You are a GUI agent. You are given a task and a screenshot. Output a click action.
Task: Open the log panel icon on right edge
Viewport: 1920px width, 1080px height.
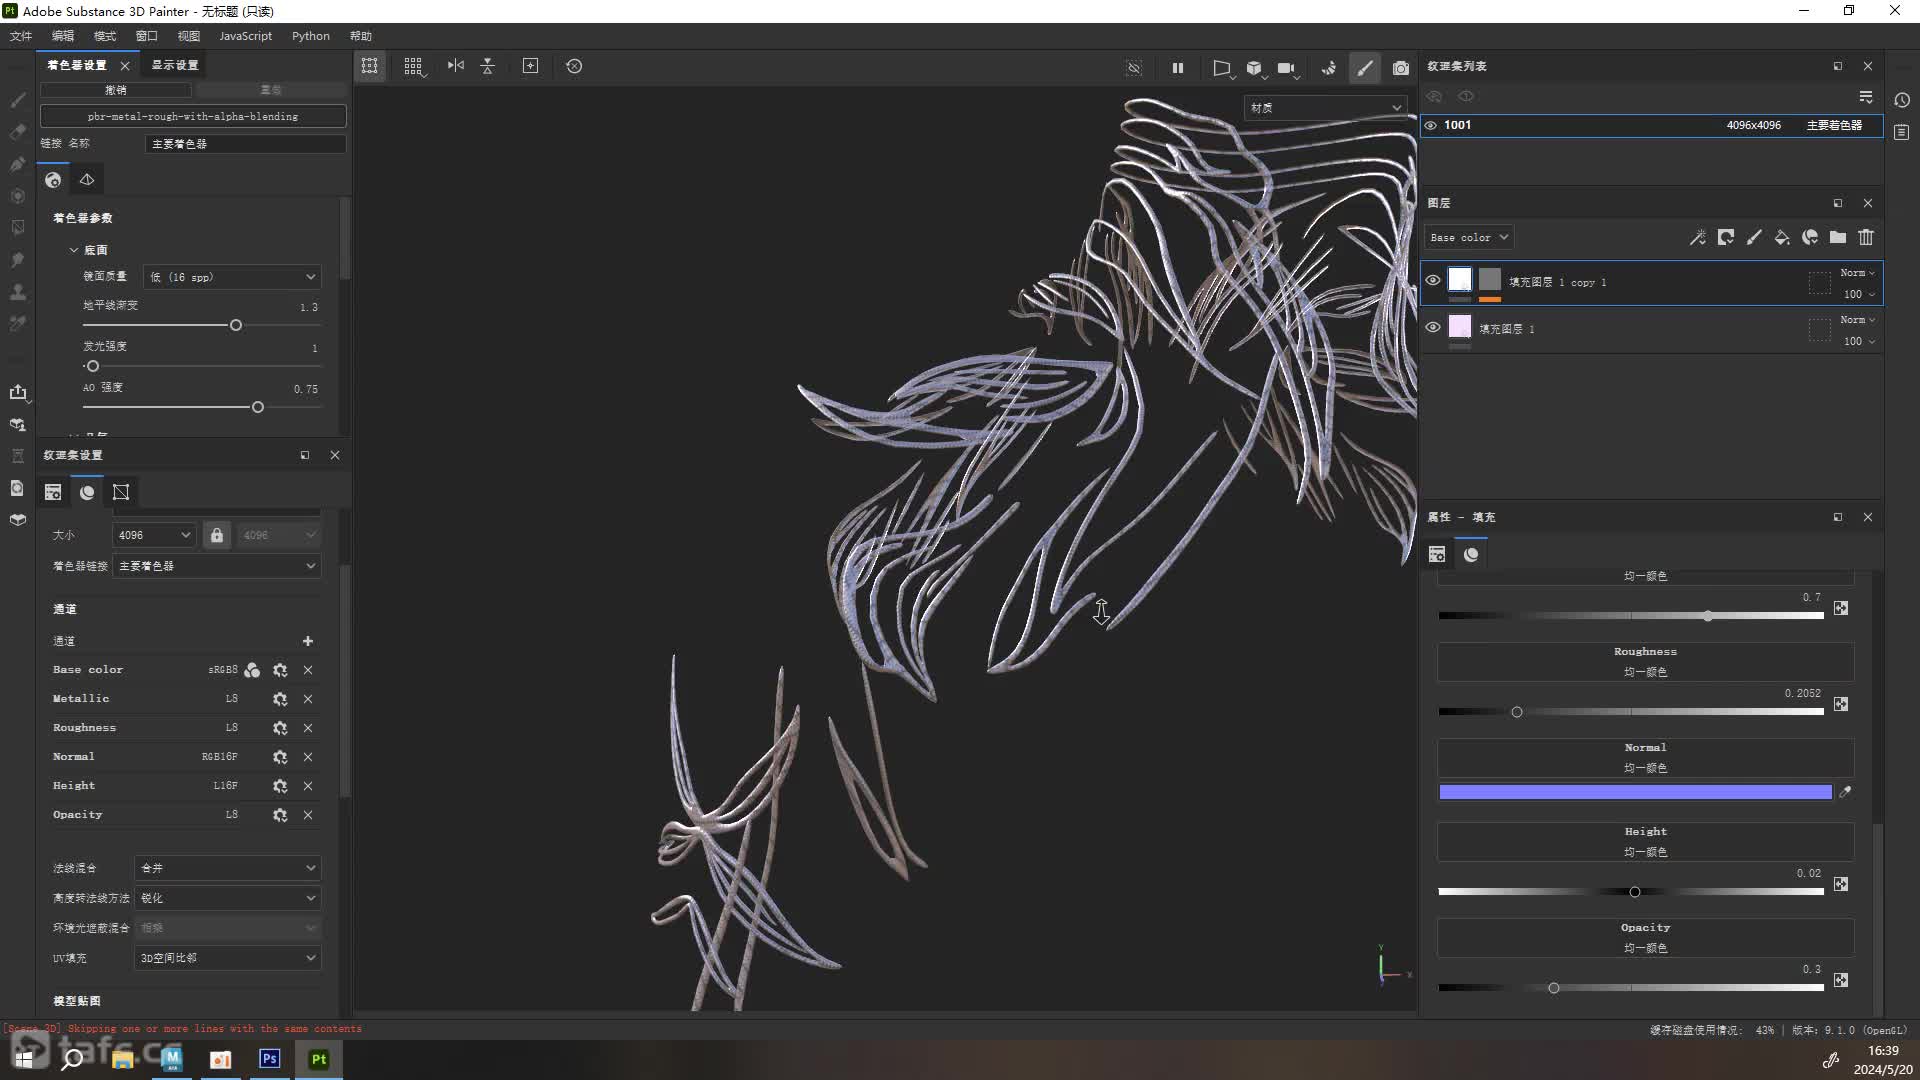coord(1902,132)
